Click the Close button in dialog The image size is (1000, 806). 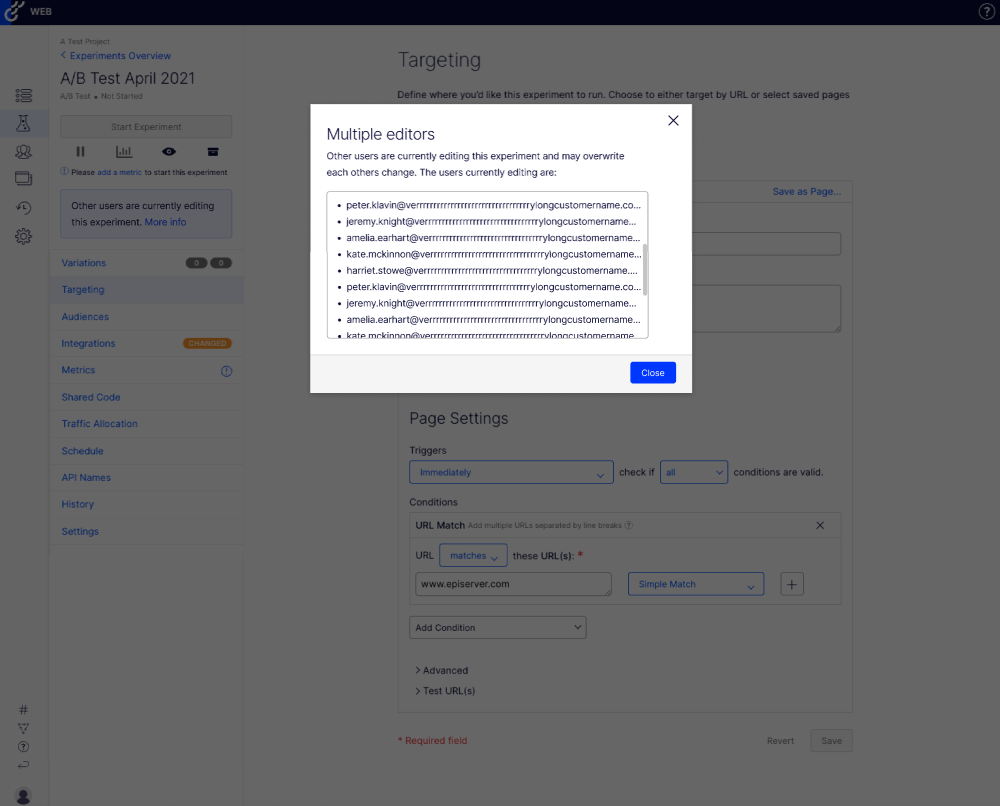[652, 373]
